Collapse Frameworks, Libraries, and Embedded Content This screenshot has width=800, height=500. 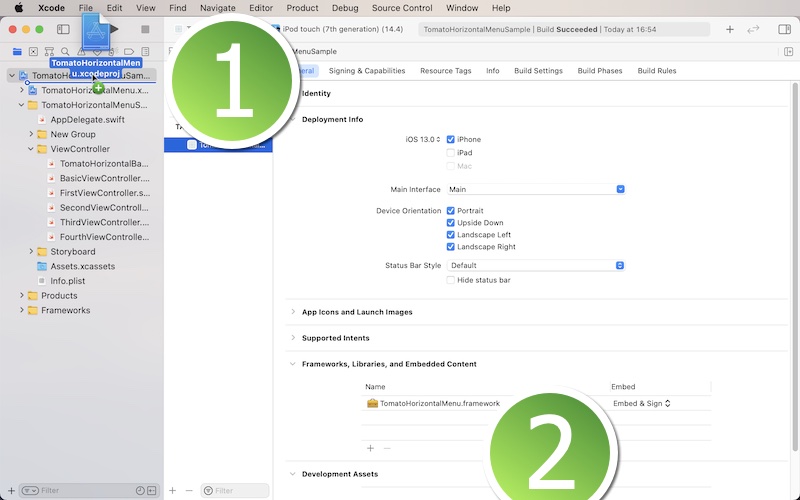[293, 364]
